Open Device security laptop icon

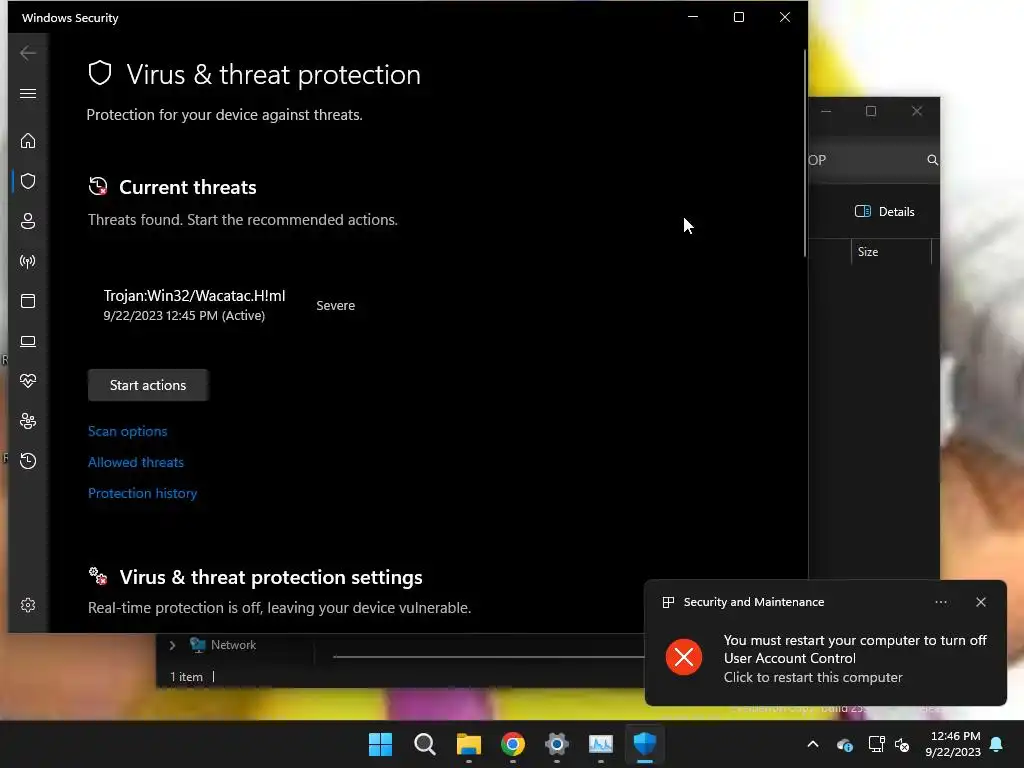tap(27, 342)
